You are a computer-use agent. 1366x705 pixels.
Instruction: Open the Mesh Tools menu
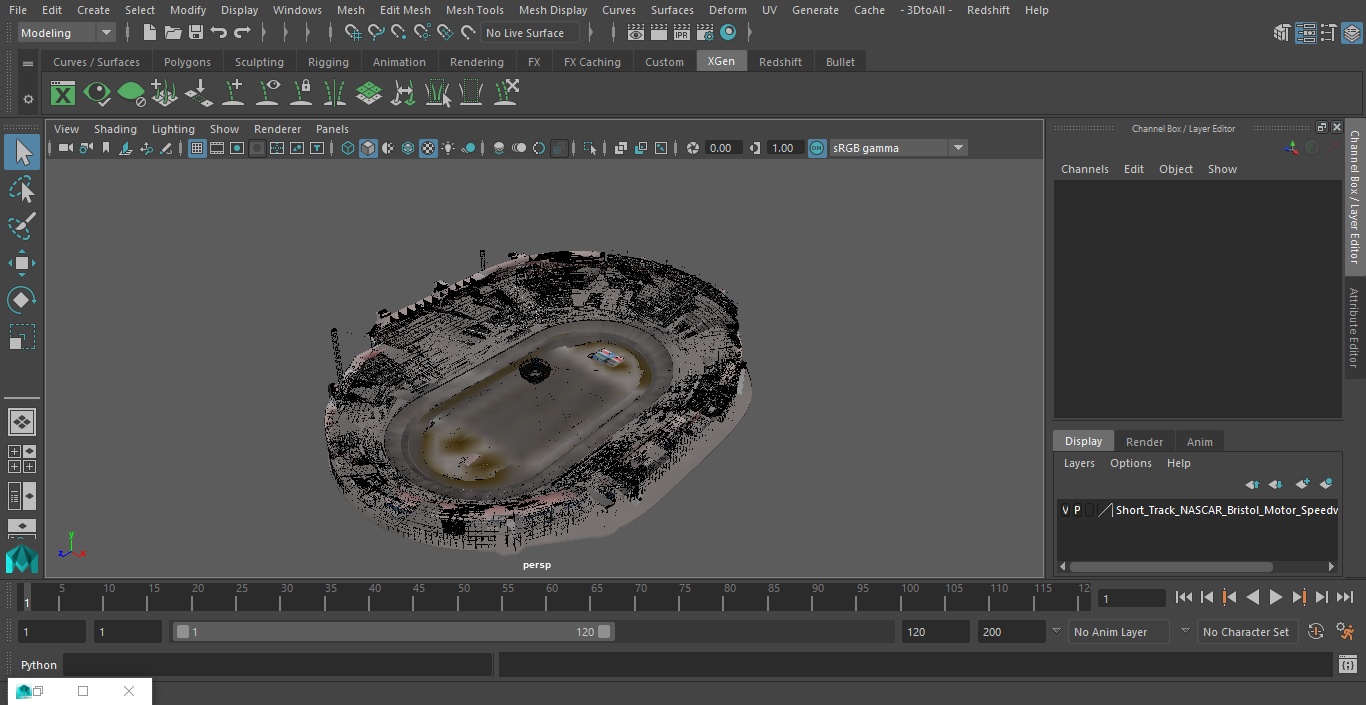474,10
